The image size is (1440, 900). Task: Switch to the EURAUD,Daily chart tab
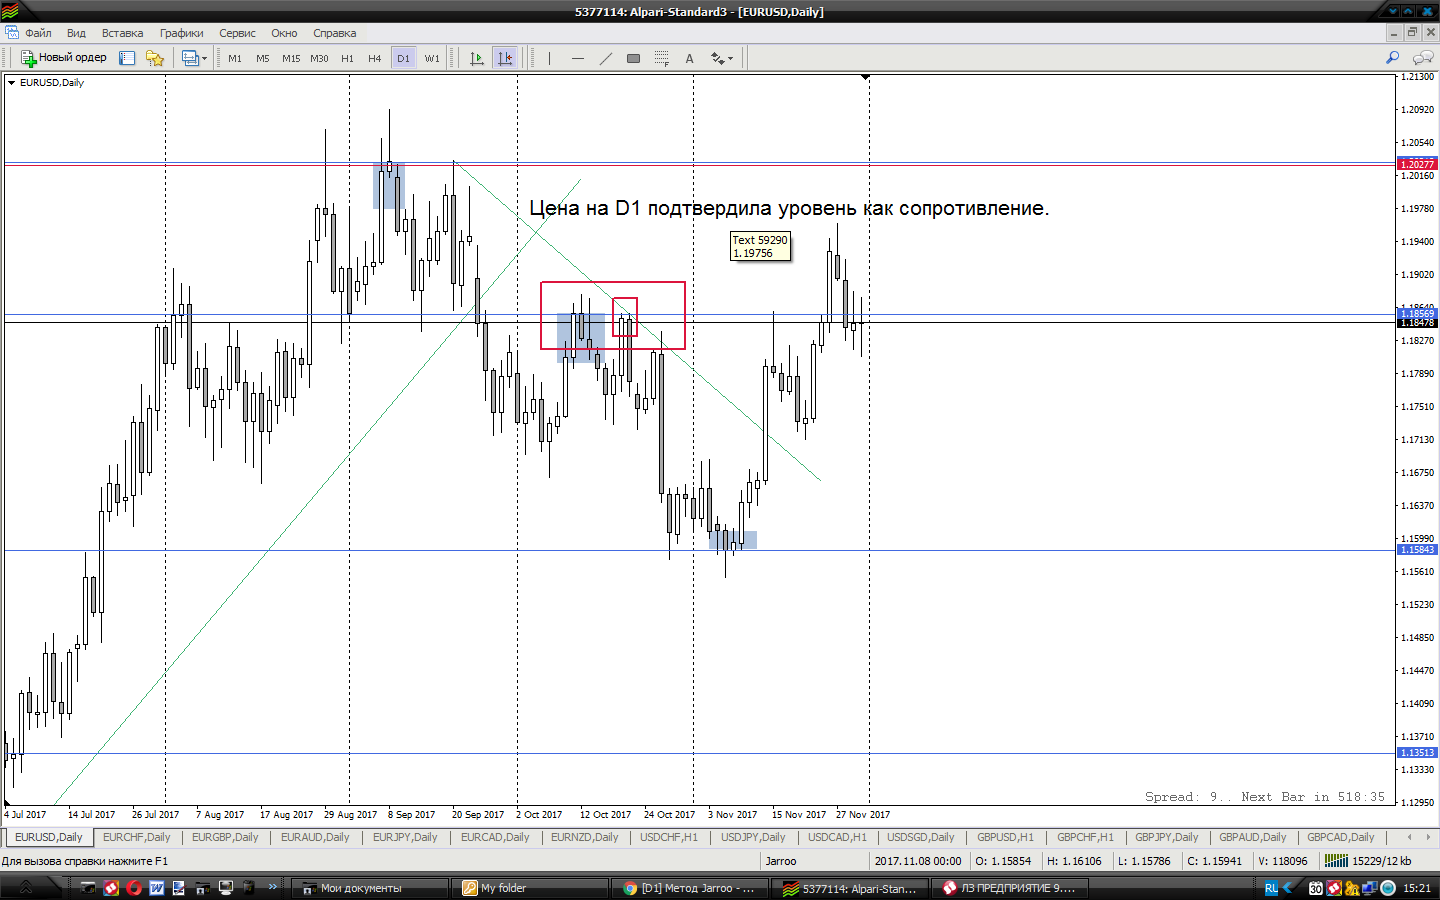pos(315,838)
